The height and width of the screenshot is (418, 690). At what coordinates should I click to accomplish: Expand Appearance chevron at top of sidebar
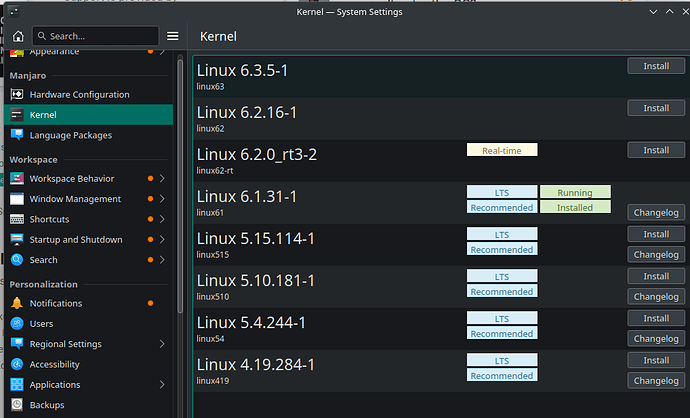(162, 52)
